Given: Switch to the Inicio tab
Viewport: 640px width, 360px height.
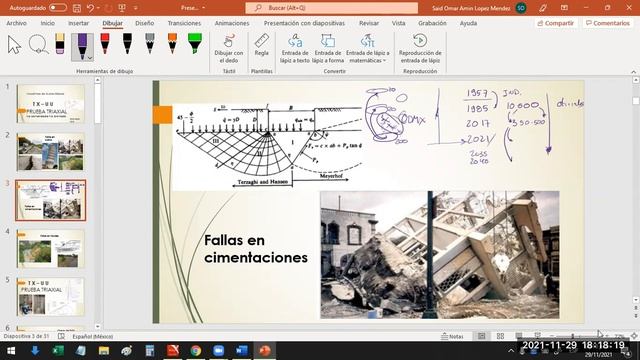Looking at the screenshot, I should pos(47,23).
